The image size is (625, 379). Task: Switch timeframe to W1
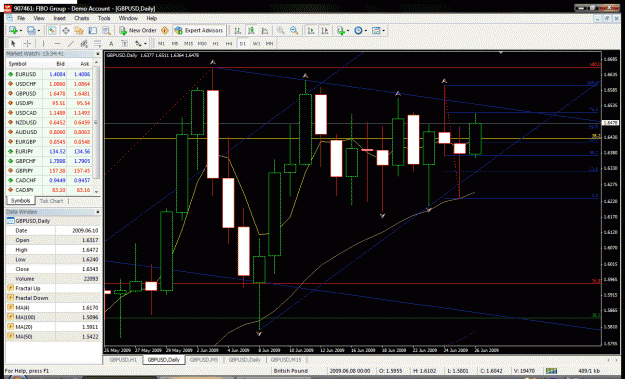coord(256,43)
